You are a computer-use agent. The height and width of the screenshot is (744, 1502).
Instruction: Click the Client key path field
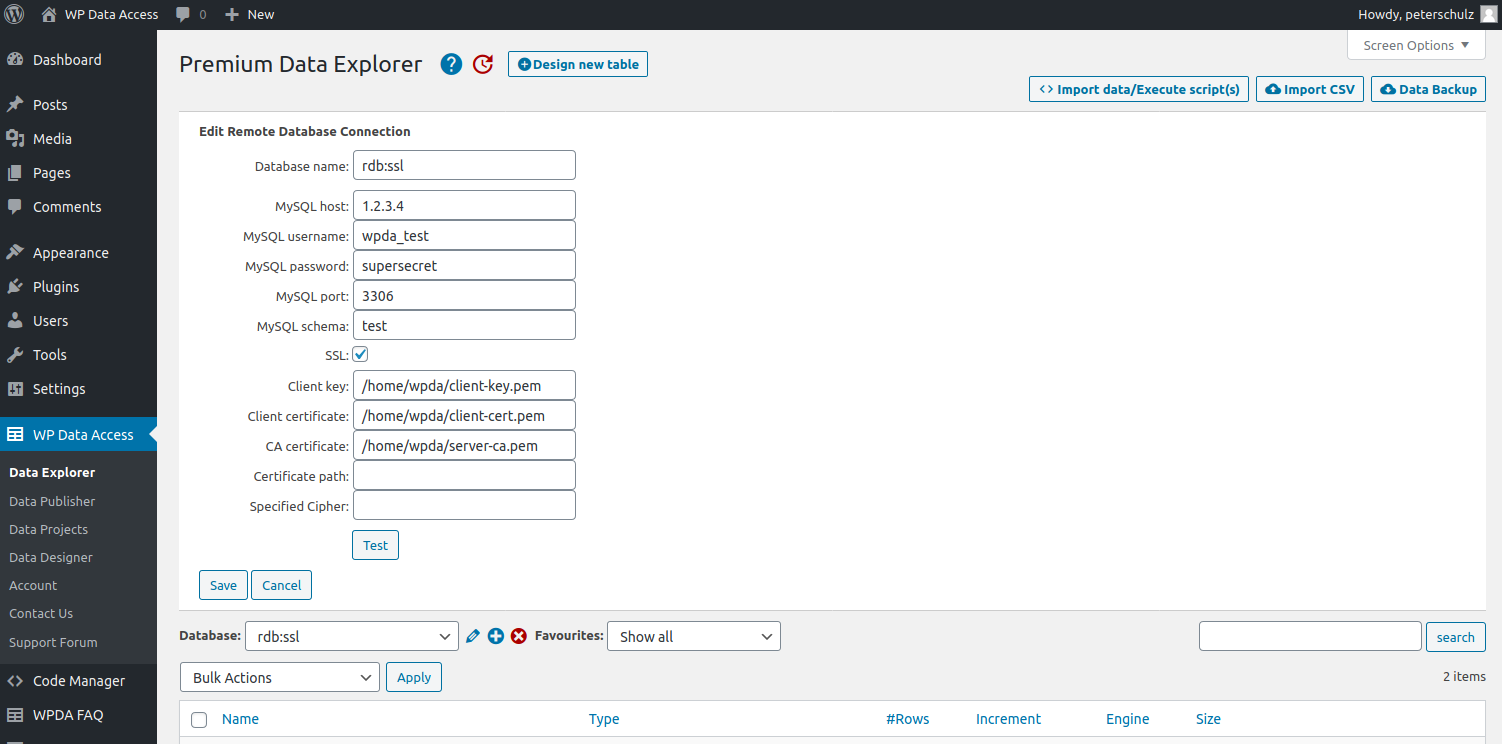464,385
